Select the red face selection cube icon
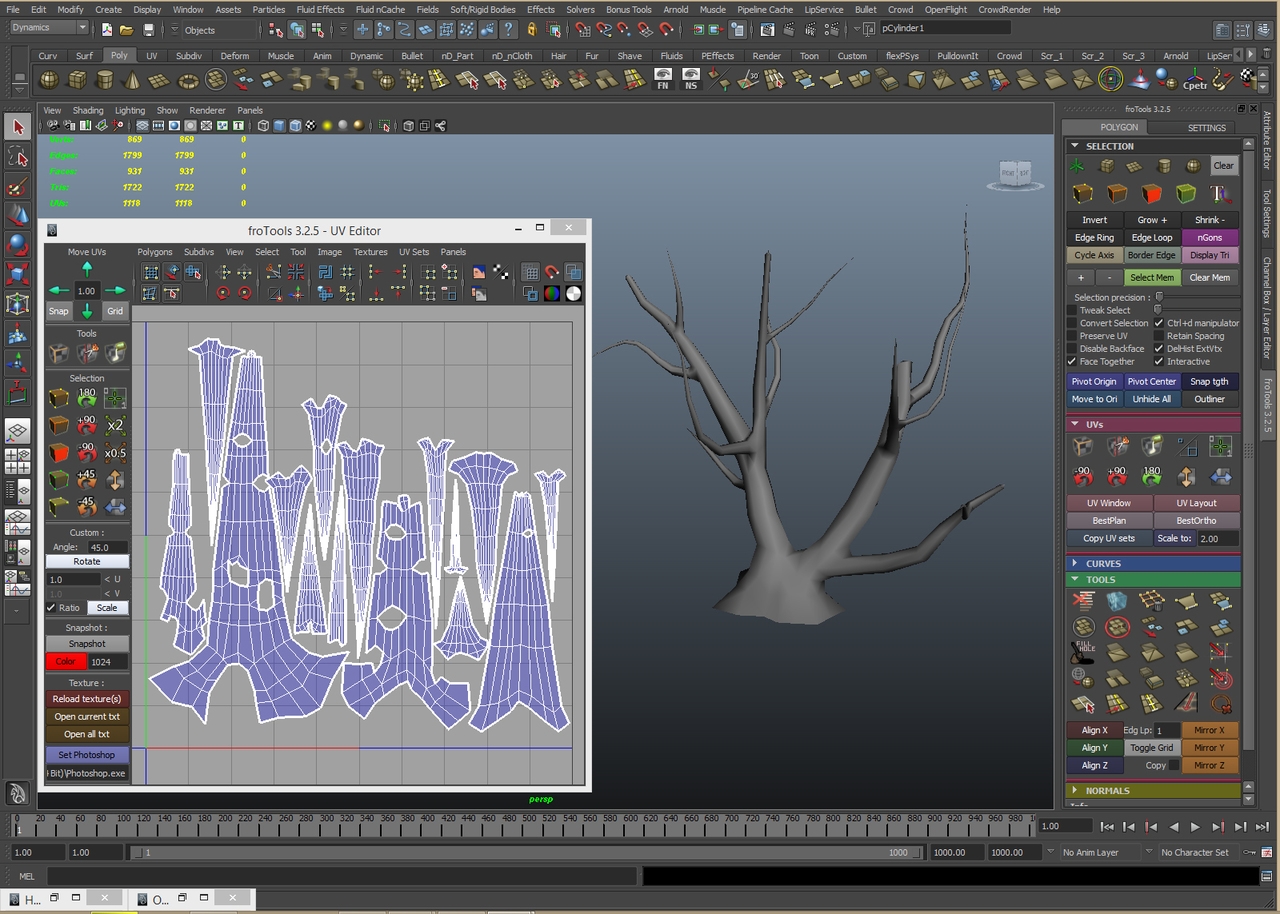This screenshot has height=914, width=1280. (1152, 193)
